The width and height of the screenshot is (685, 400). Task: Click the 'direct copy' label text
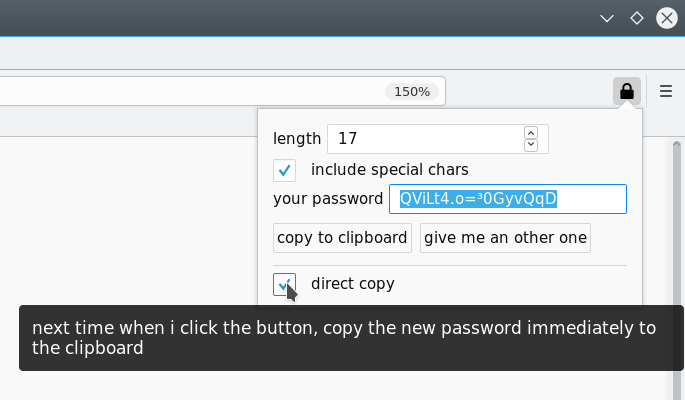tap(353, 284)
